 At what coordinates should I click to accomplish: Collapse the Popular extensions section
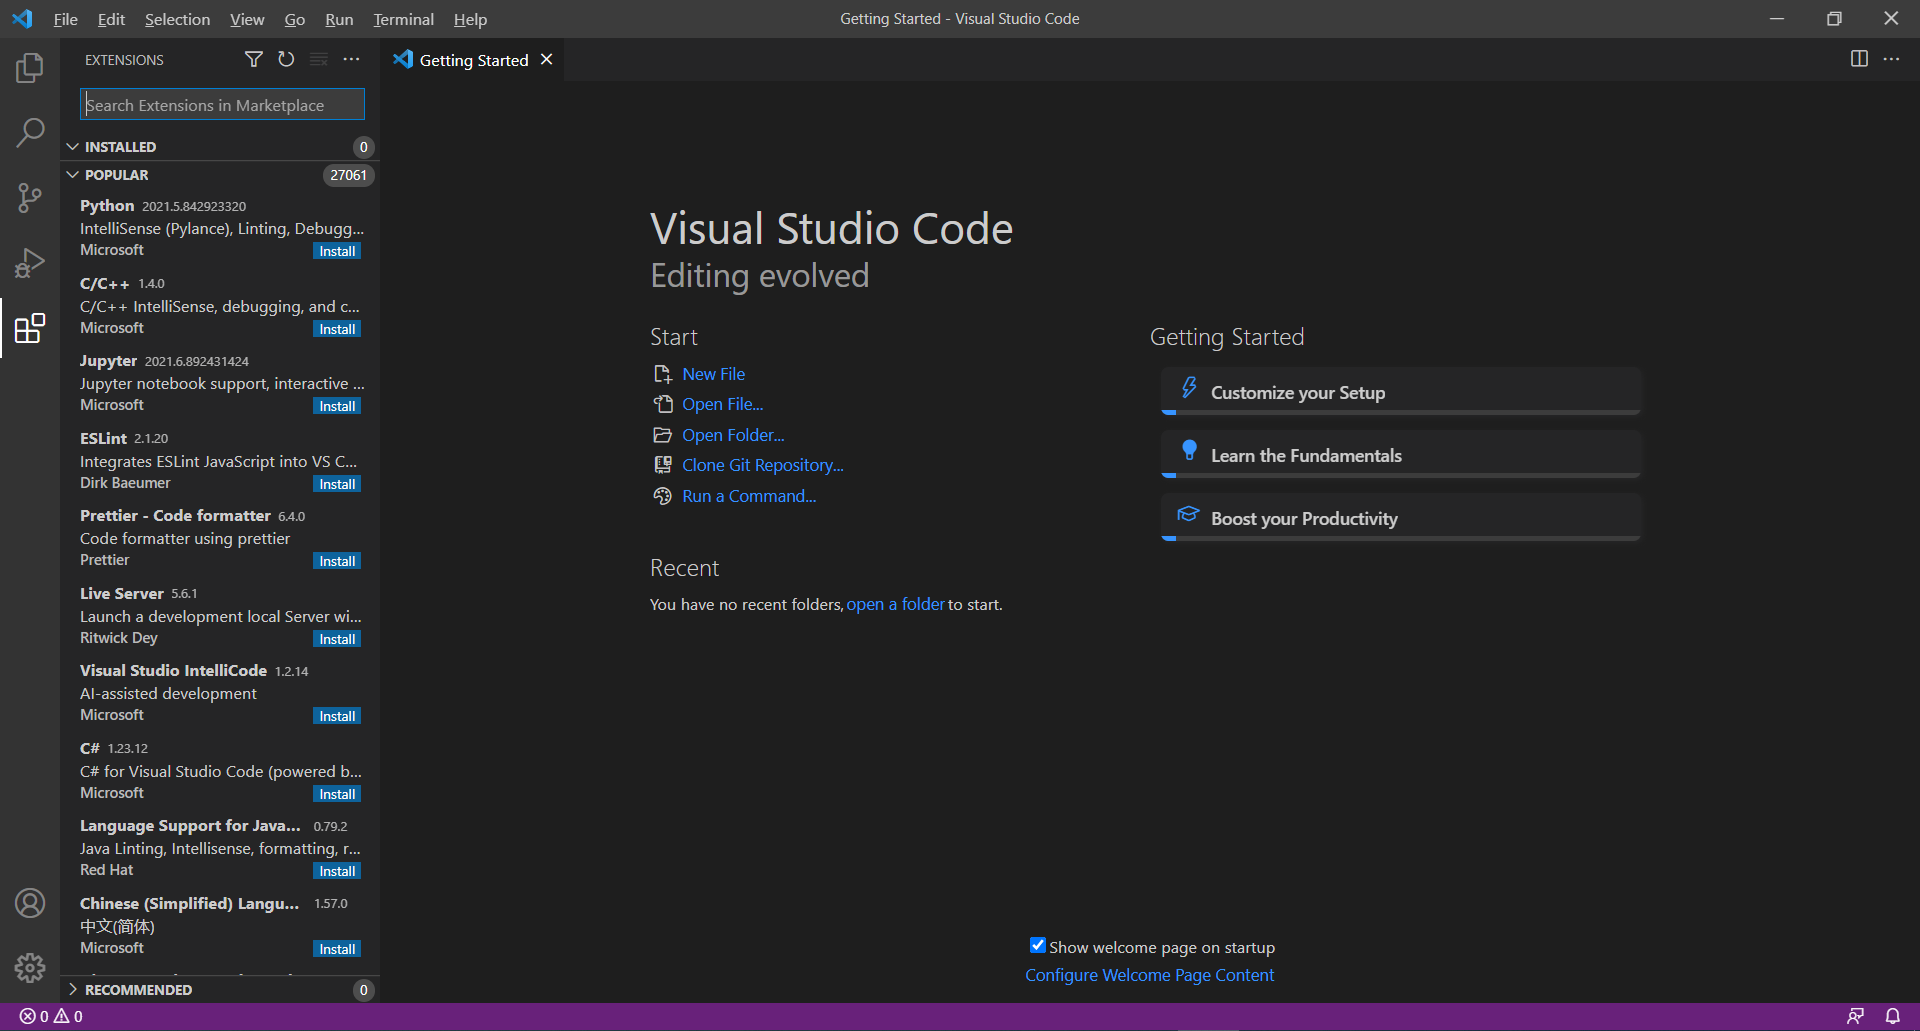[220, 175]
